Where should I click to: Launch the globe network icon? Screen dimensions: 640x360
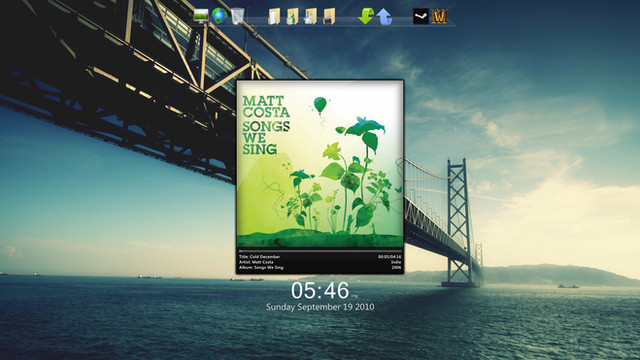tap(219, 16)
